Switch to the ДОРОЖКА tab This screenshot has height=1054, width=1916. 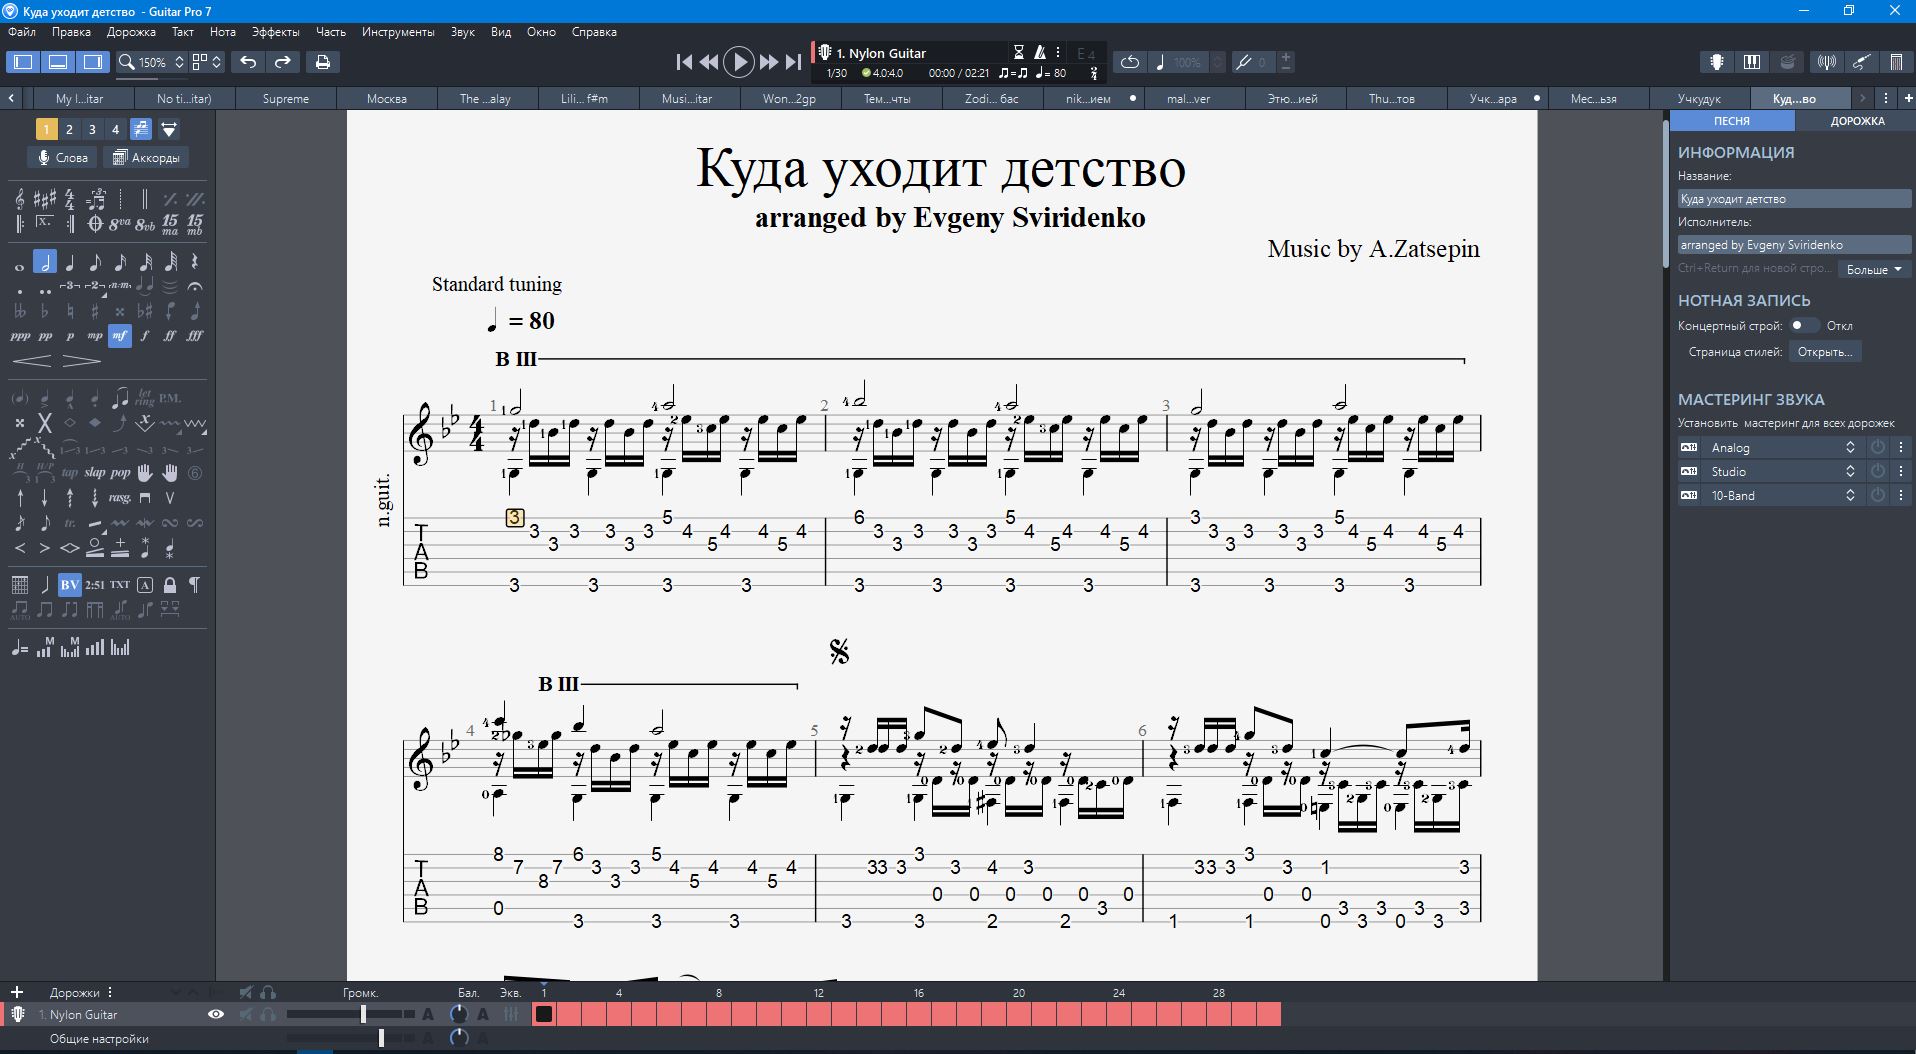[x=1856, y=121]
